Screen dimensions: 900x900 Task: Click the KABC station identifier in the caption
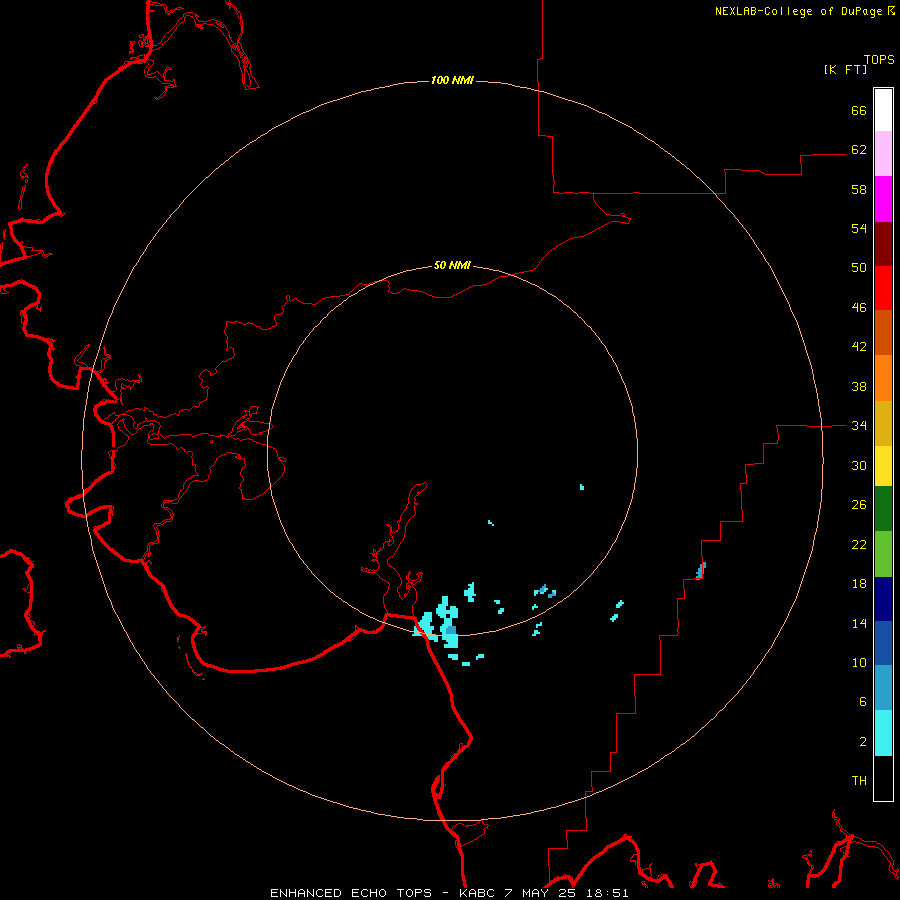click(478, 893)
